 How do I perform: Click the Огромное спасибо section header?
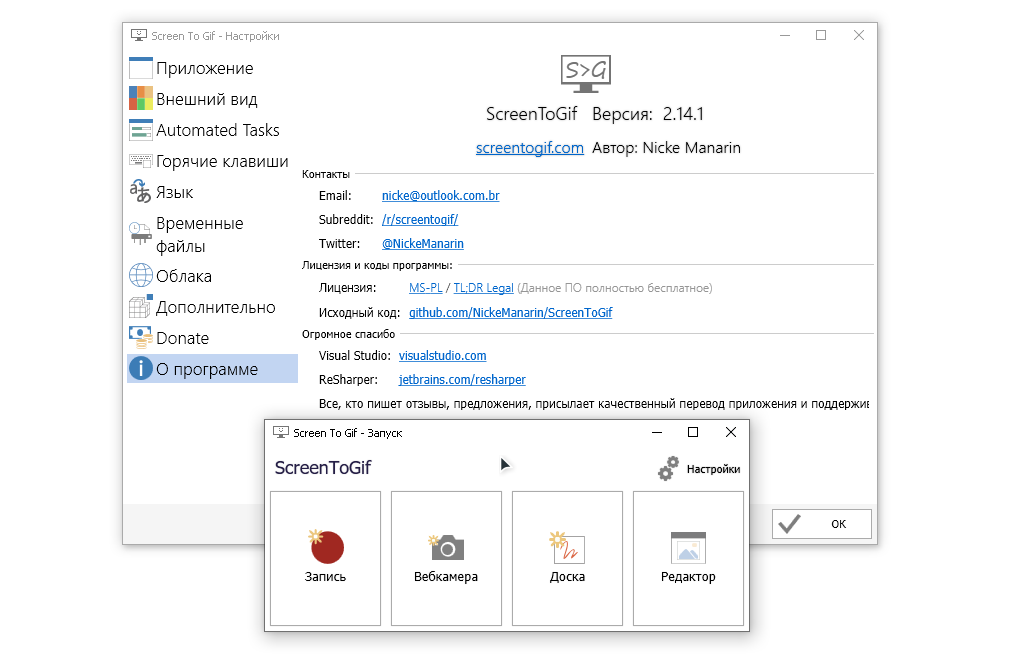click(x=348, y=334)
